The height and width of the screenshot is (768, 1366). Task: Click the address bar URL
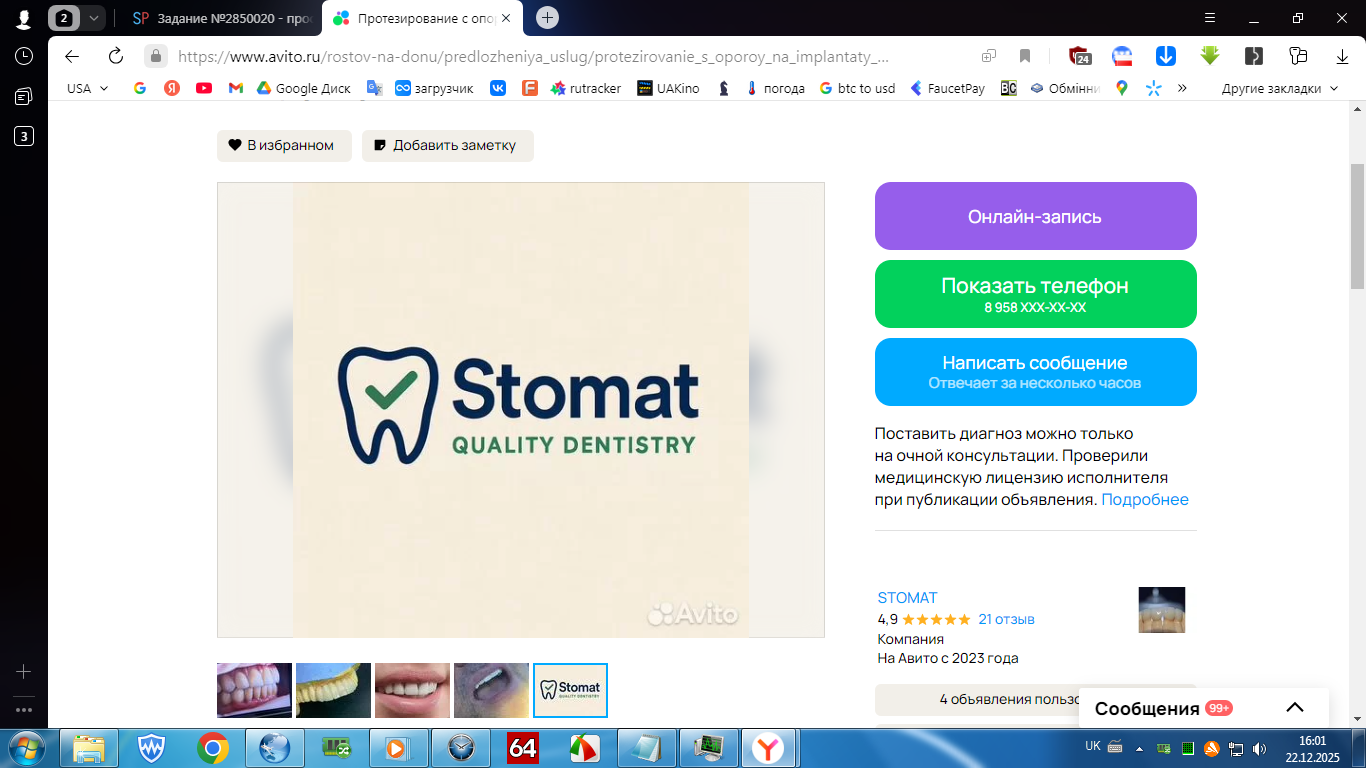(x=533, y=56)
